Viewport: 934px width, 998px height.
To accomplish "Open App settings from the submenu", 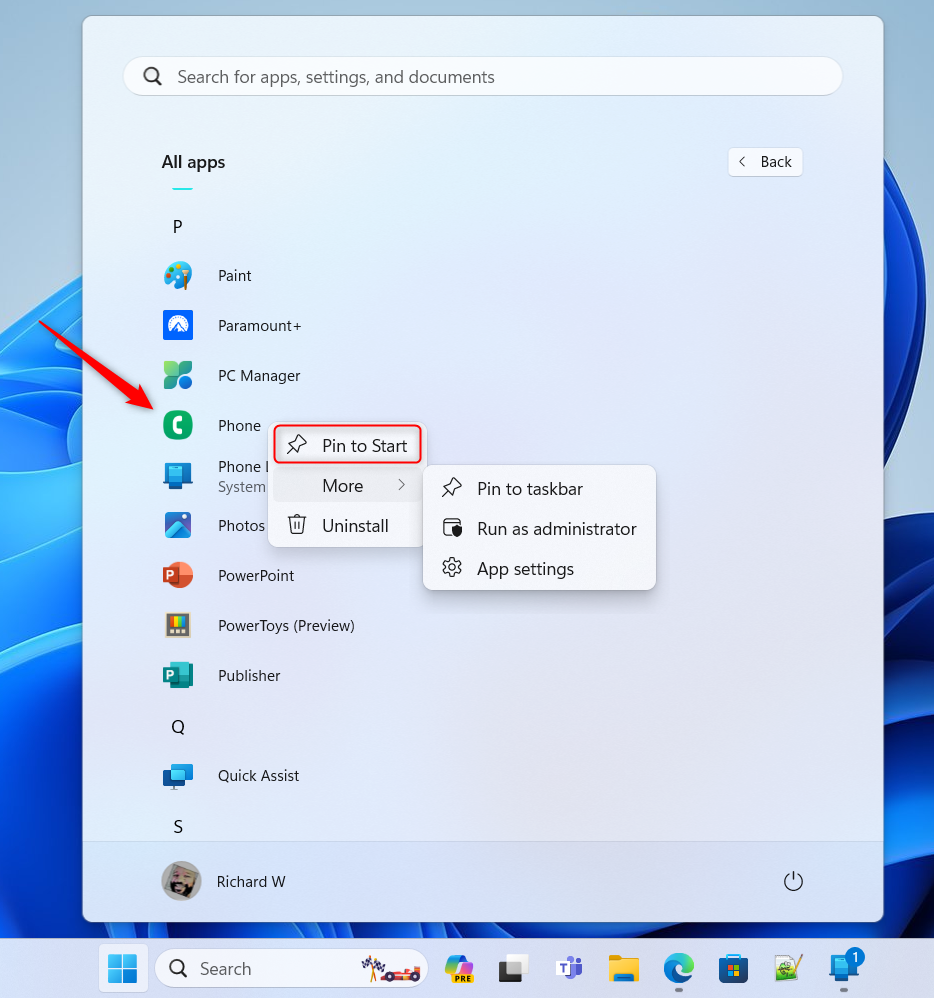I will coord(539,569).
